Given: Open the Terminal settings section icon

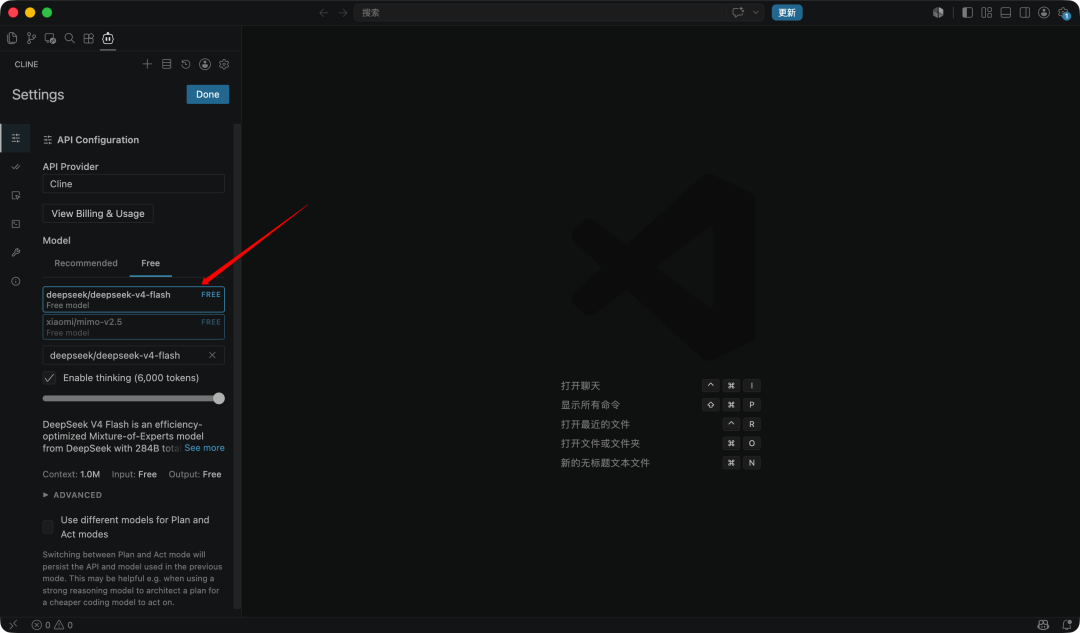Looking at the screenshot, I should 16,224.
